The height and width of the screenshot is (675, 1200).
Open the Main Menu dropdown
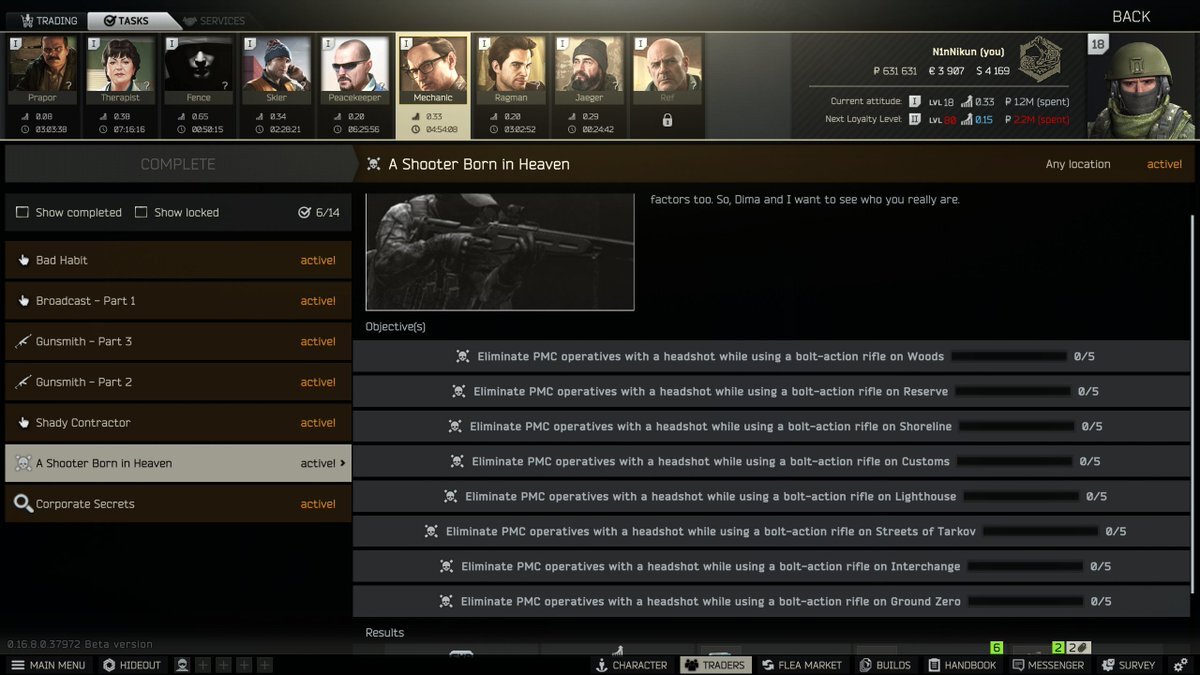coord(48,665)
